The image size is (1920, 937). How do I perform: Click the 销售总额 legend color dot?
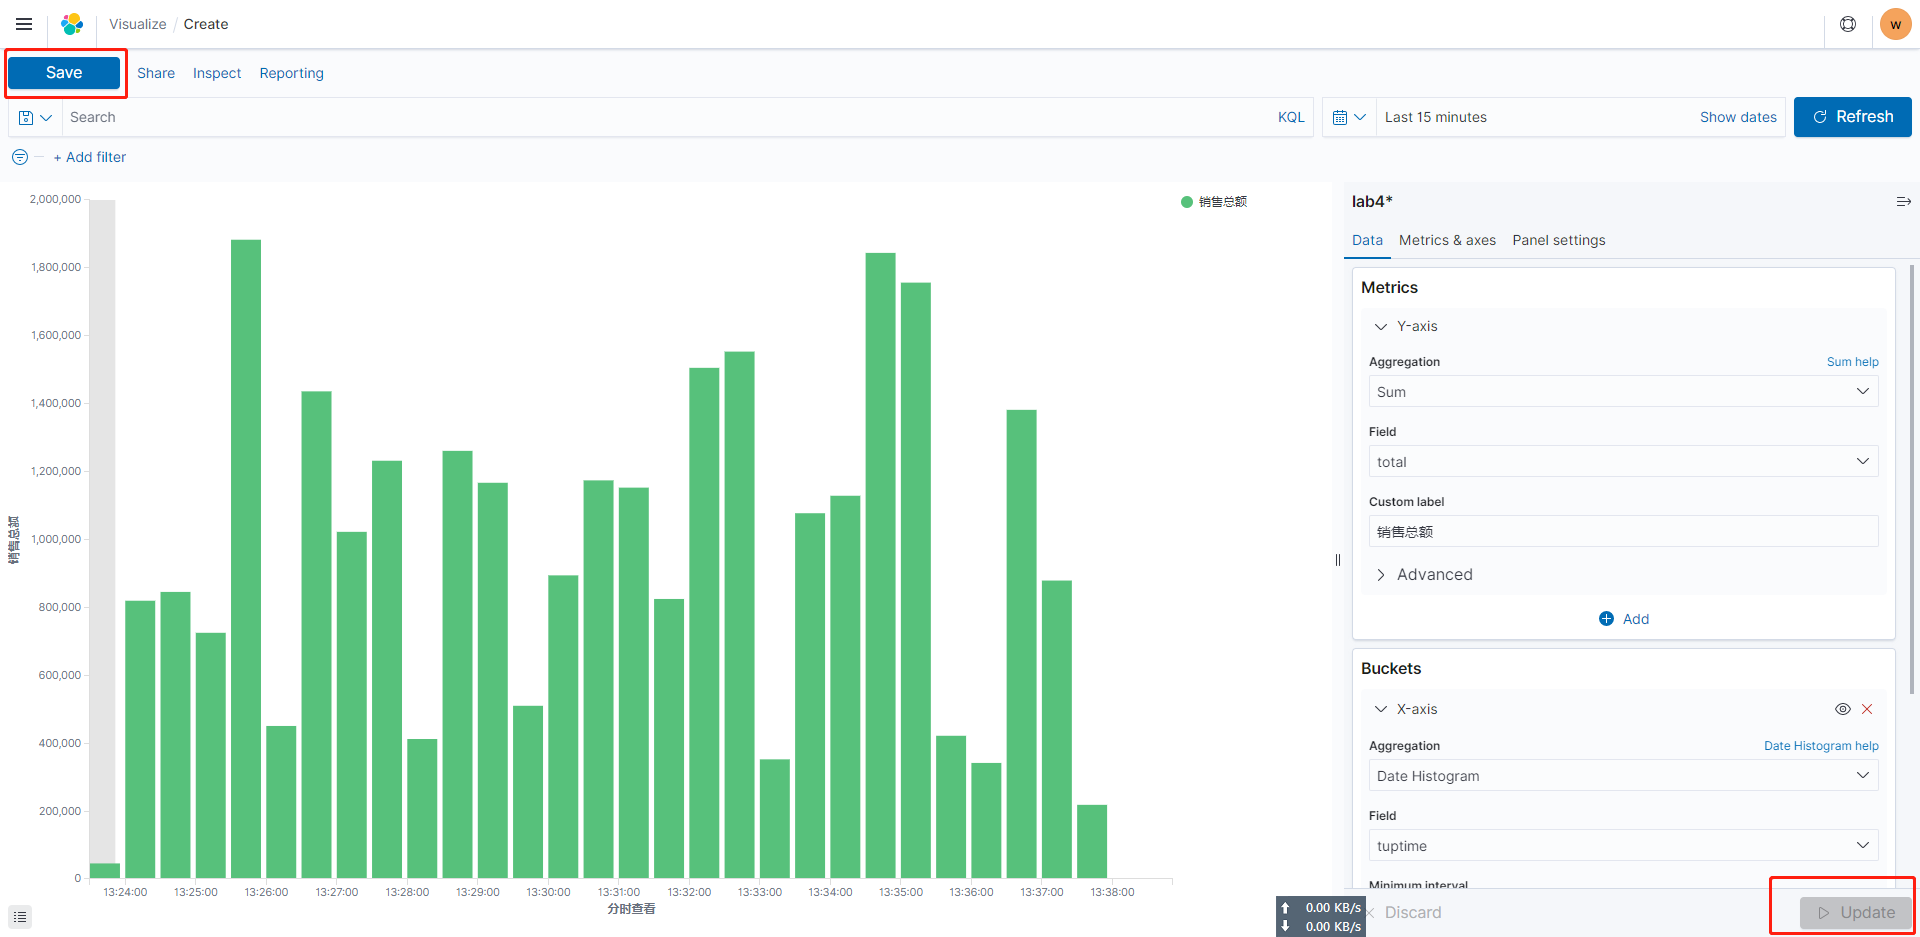[1187, 202]
